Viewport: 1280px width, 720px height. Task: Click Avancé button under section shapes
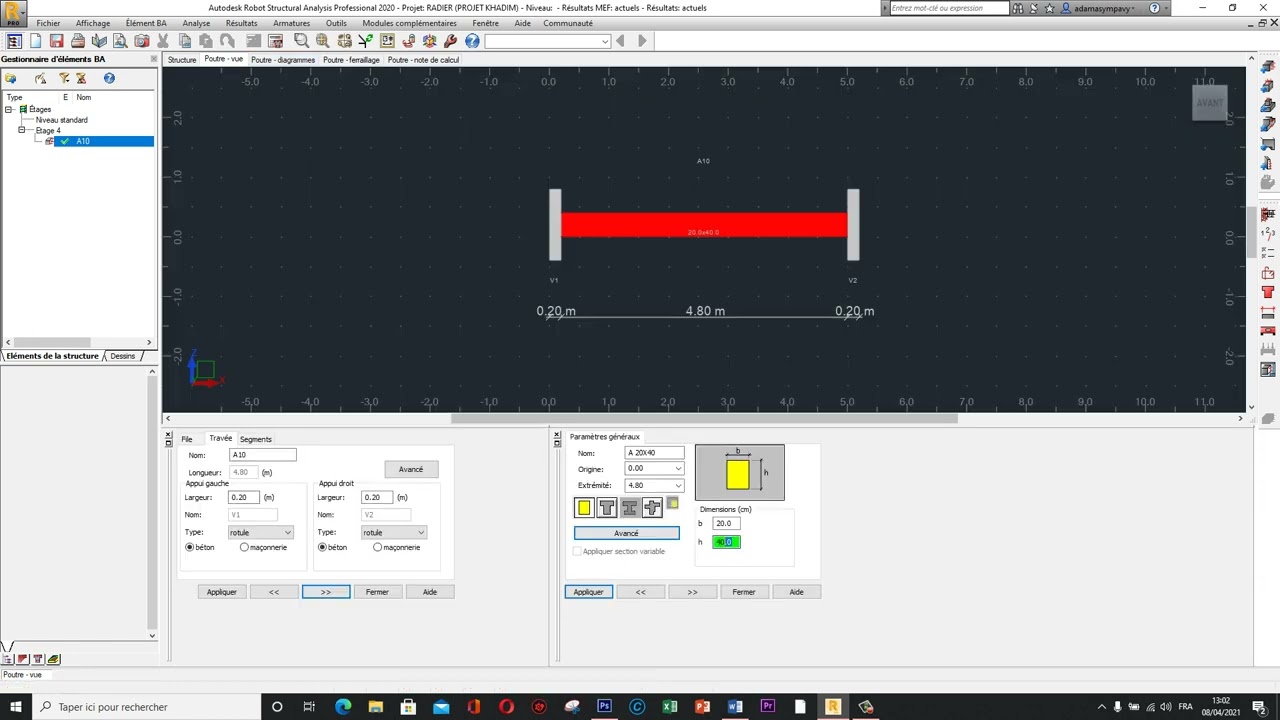(627, 533)
